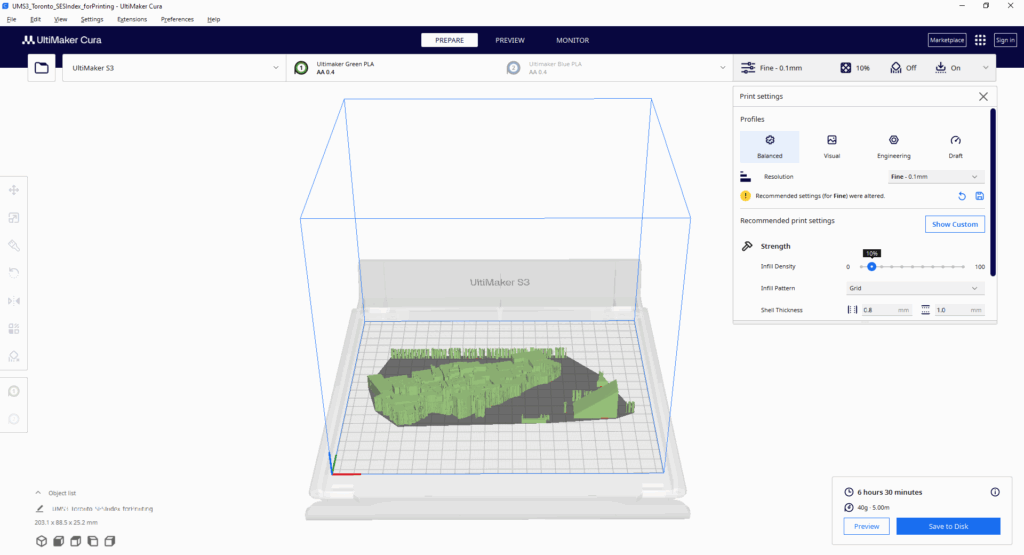Screen dimensions: 1024x555
Task: Open the Resolution Fine - 0.1mm dropdown
Action: 936,176
